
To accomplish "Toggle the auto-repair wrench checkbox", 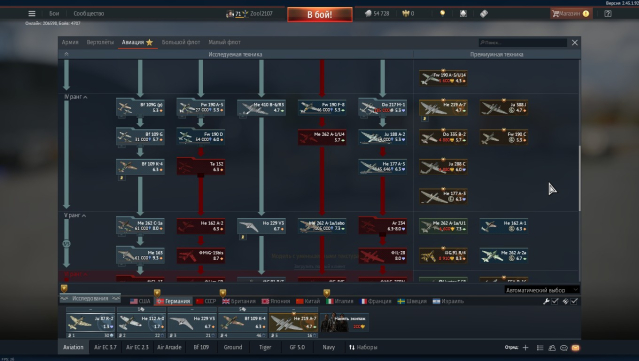I will pos(555,301).
